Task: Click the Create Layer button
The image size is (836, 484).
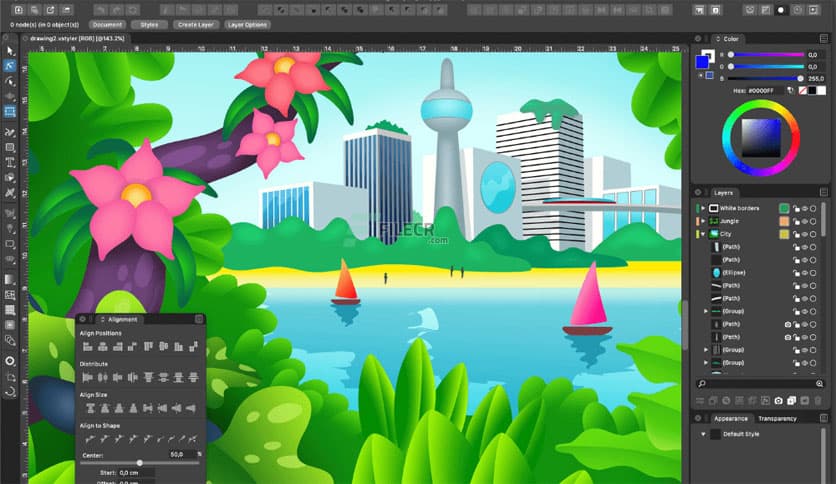Action: click(x=196, y=25)
